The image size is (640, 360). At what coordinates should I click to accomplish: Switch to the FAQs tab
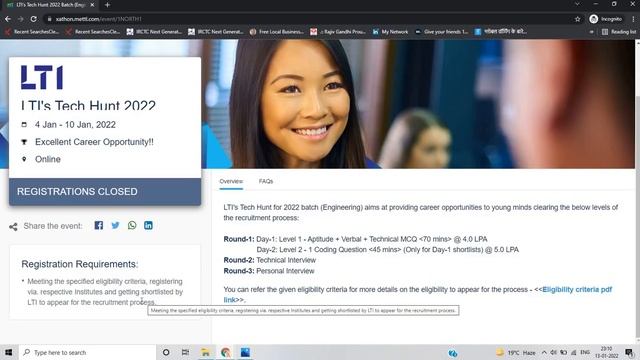tap(266, 181)
